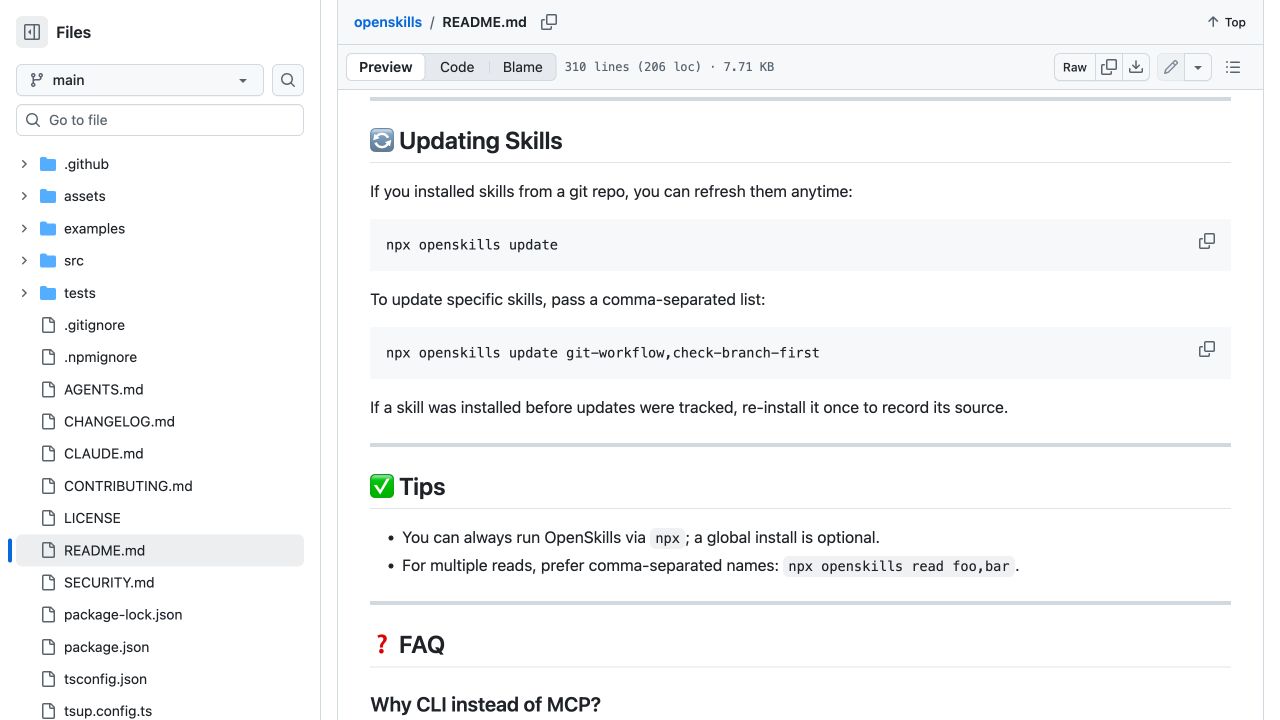Image resolution: width=1280 pixels, height=720 pixels.
Task: Open the tests folder
Action: pos(80,293)
